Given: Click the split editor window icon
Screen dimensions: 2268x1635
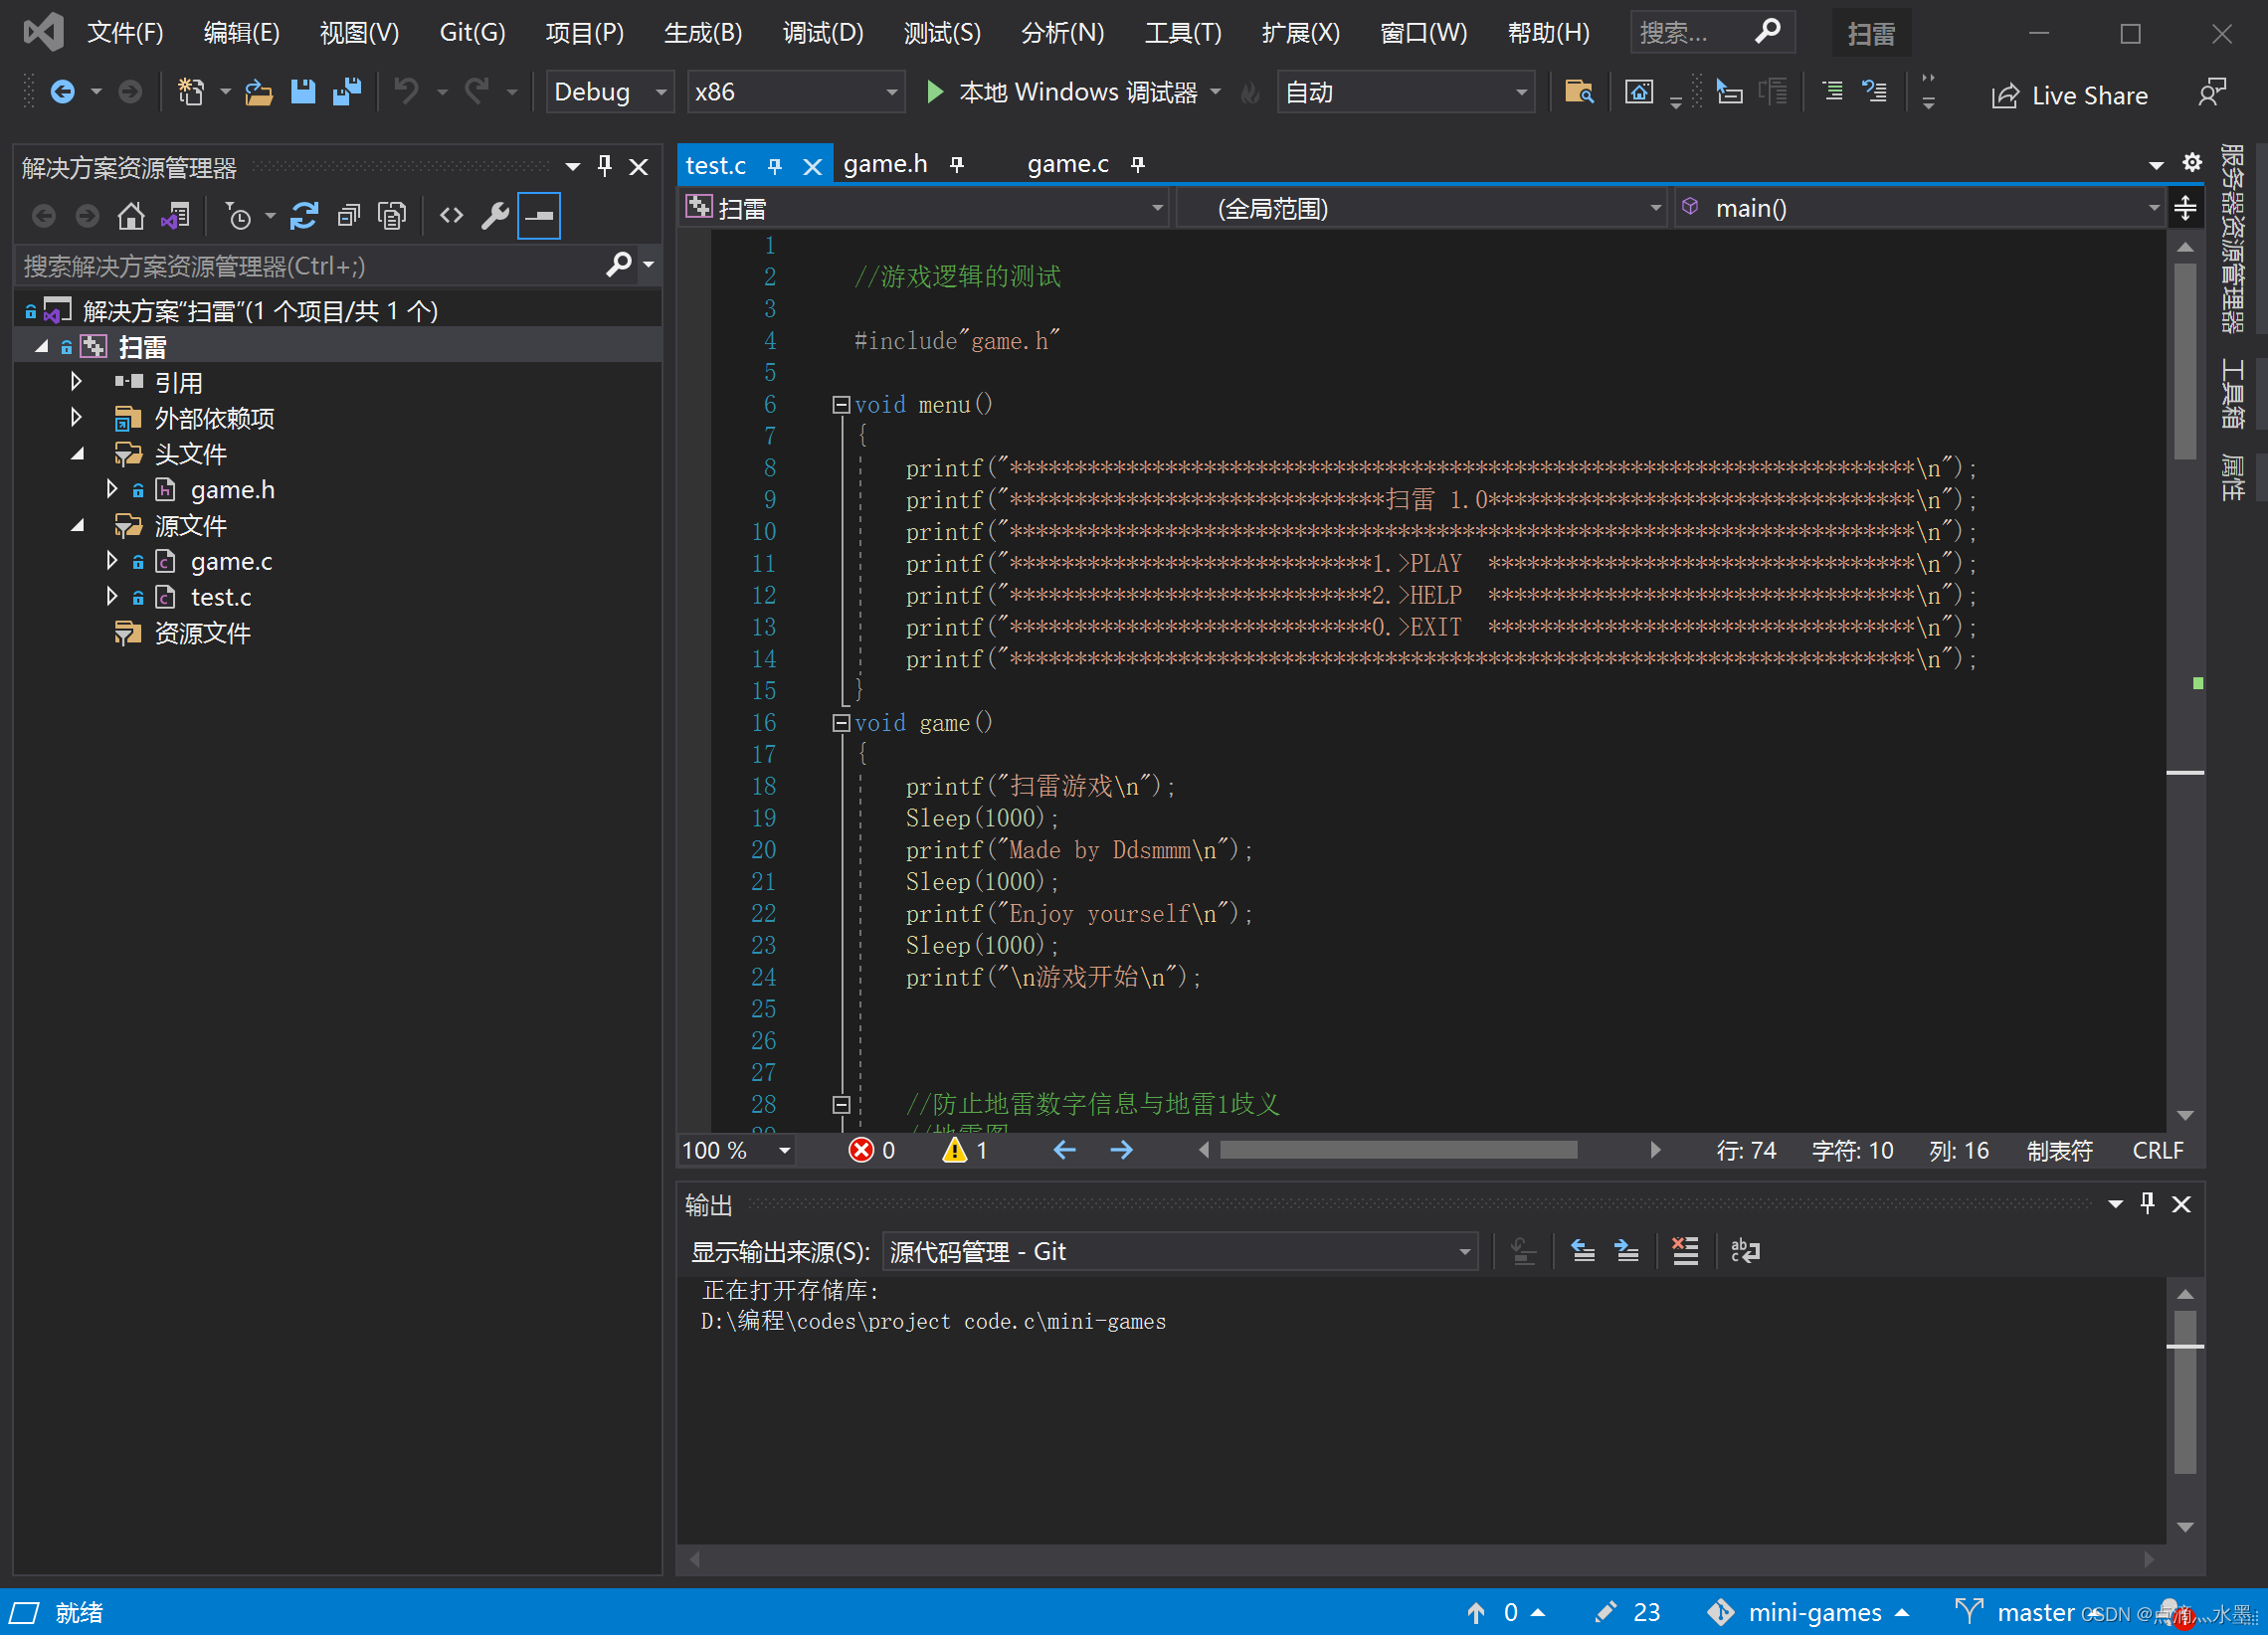Looking at the screenshot, I should click(2186, 208).
